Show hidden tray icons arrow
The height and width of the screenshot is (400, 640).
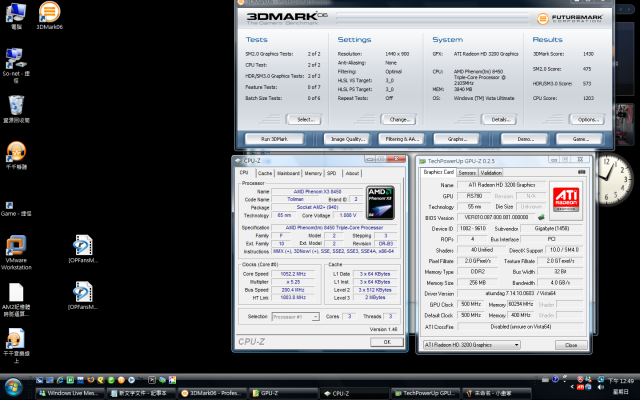click(x=571, y=387)
